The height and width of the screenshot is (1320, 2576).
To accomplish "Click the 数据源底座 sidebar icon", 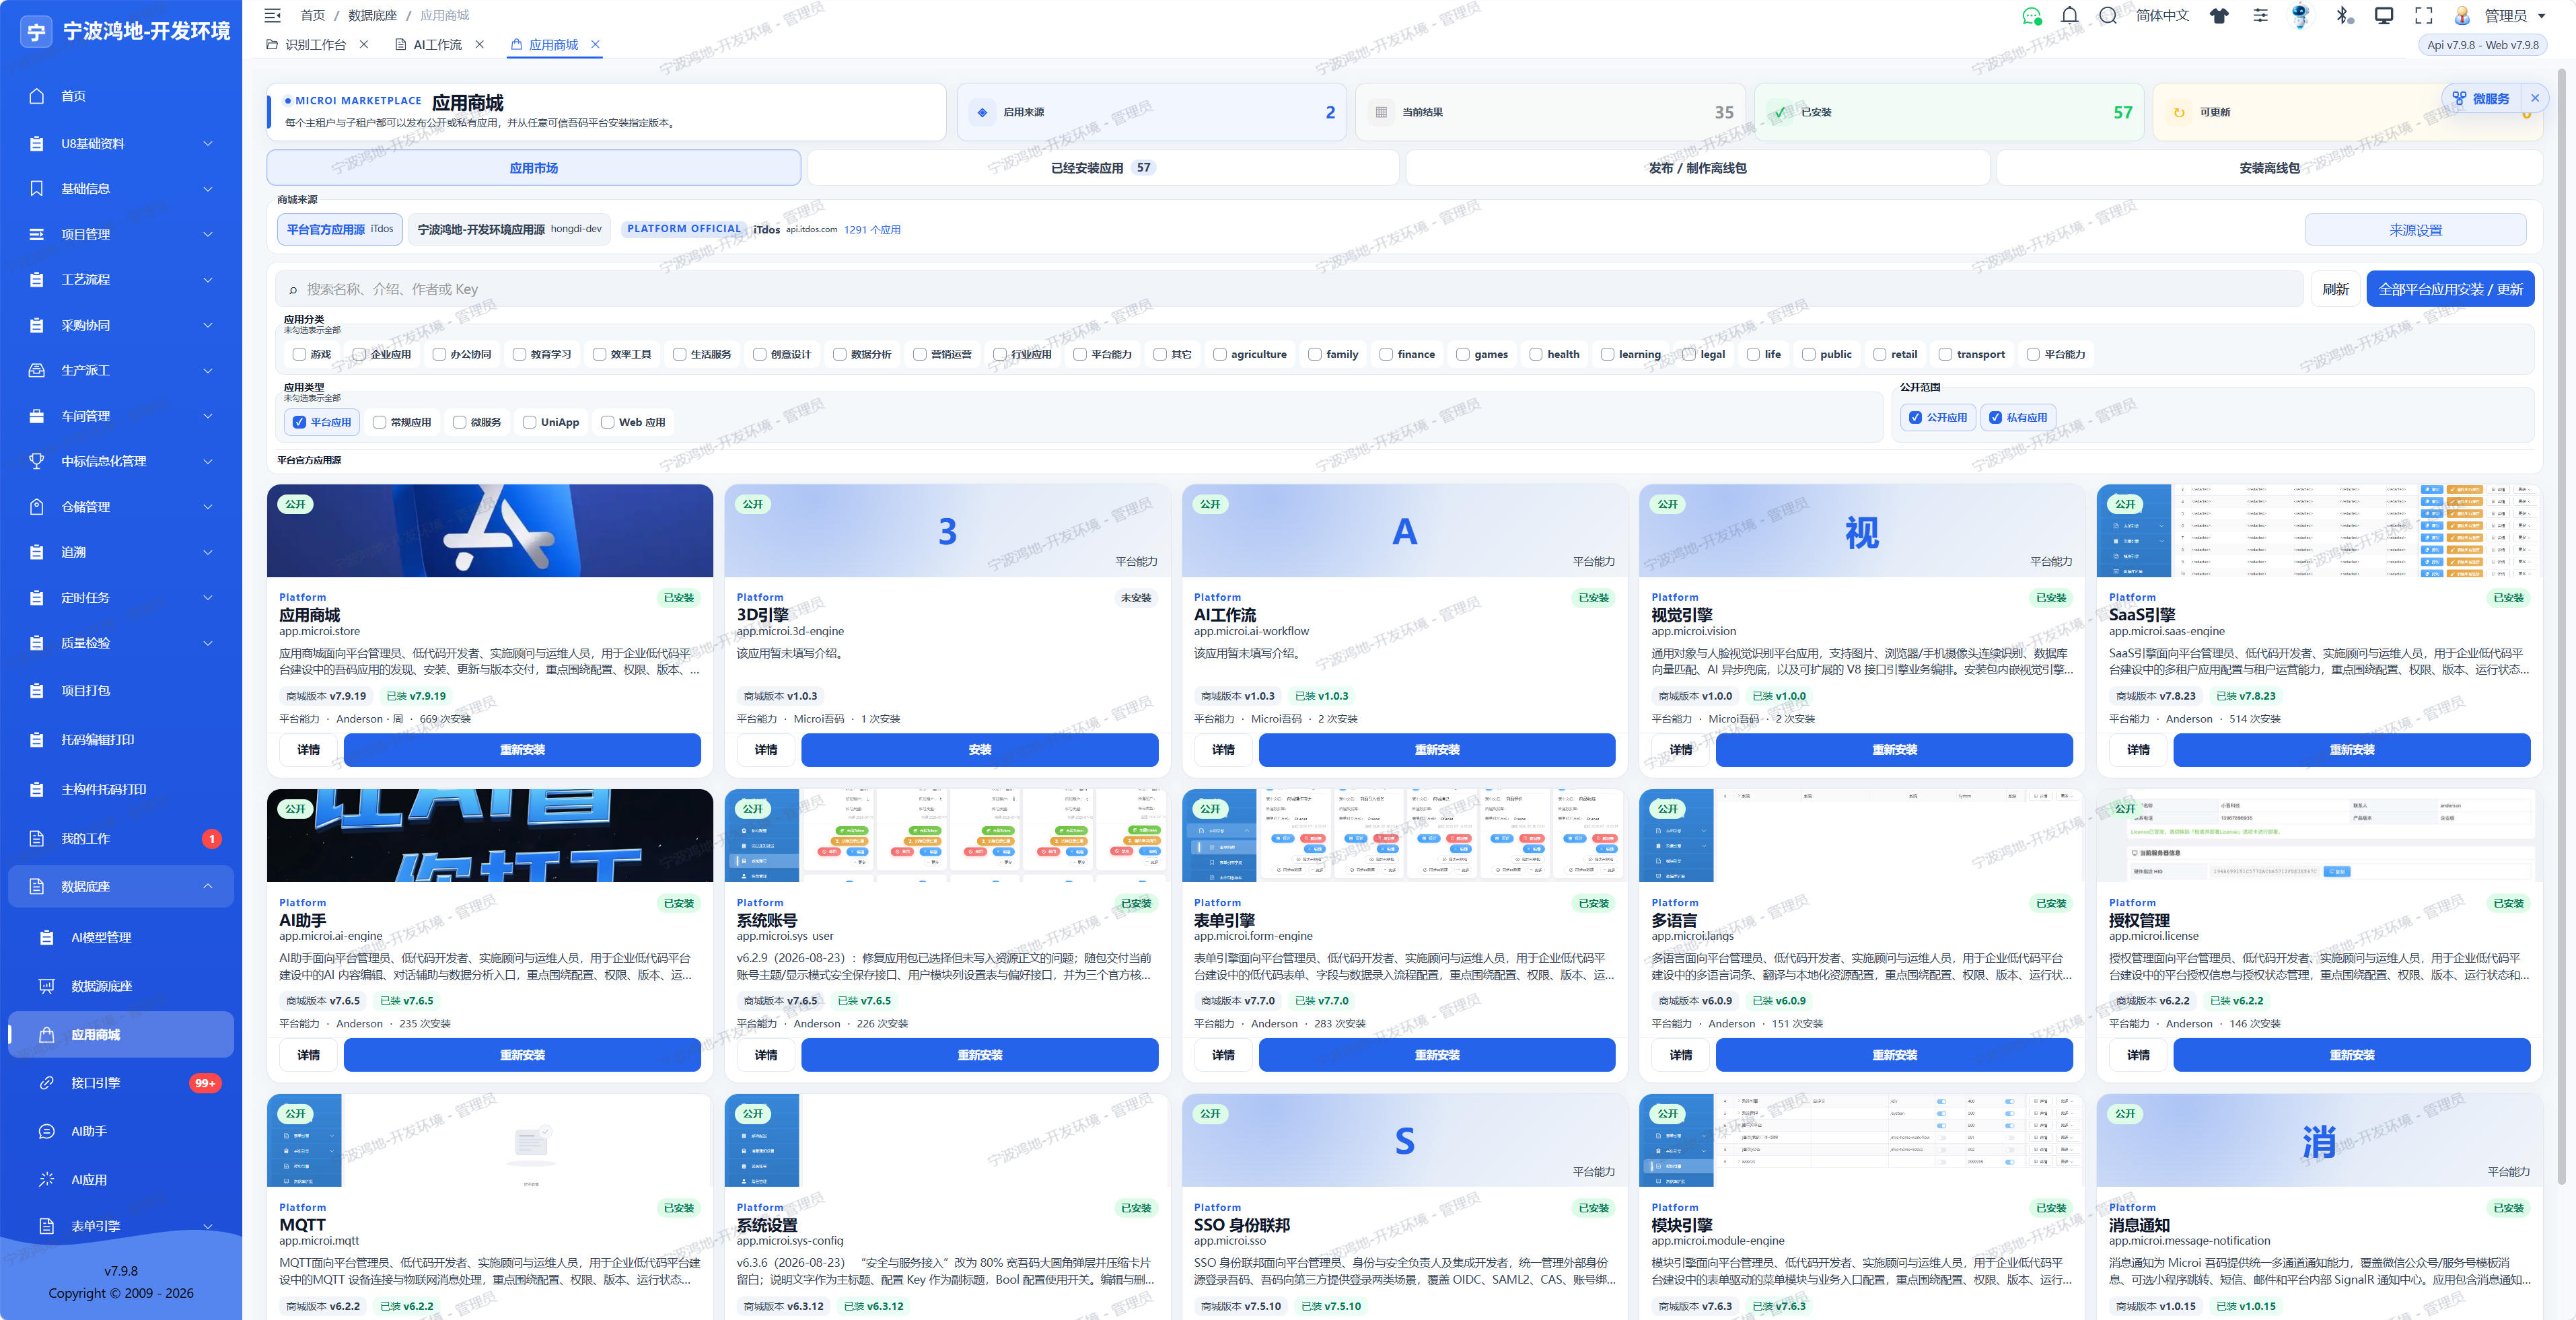I will click(x=46, y=986).
